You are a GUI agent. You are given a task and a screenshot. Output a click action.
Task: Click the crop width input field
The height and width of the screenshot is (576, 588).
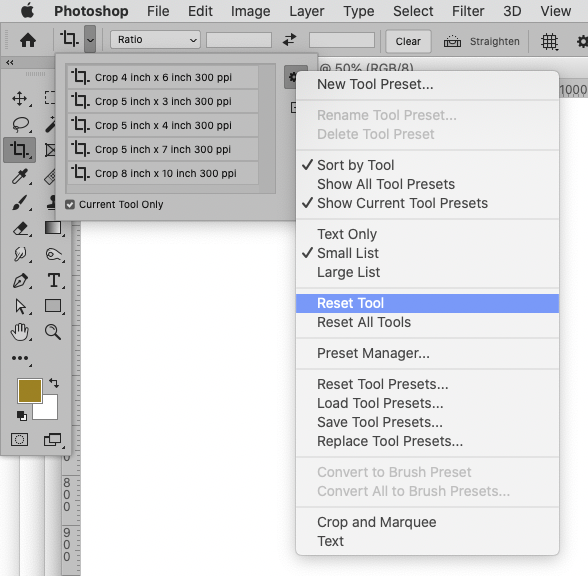pos(239,40)
